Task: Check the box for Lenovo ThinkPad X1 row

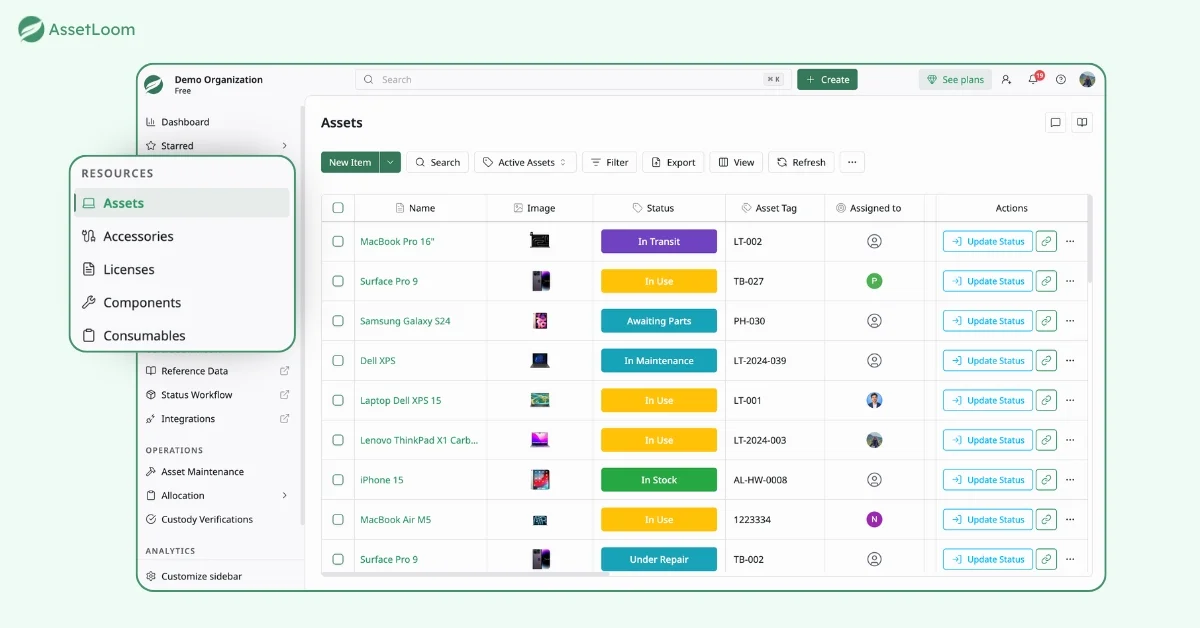Action: (338, 440)
